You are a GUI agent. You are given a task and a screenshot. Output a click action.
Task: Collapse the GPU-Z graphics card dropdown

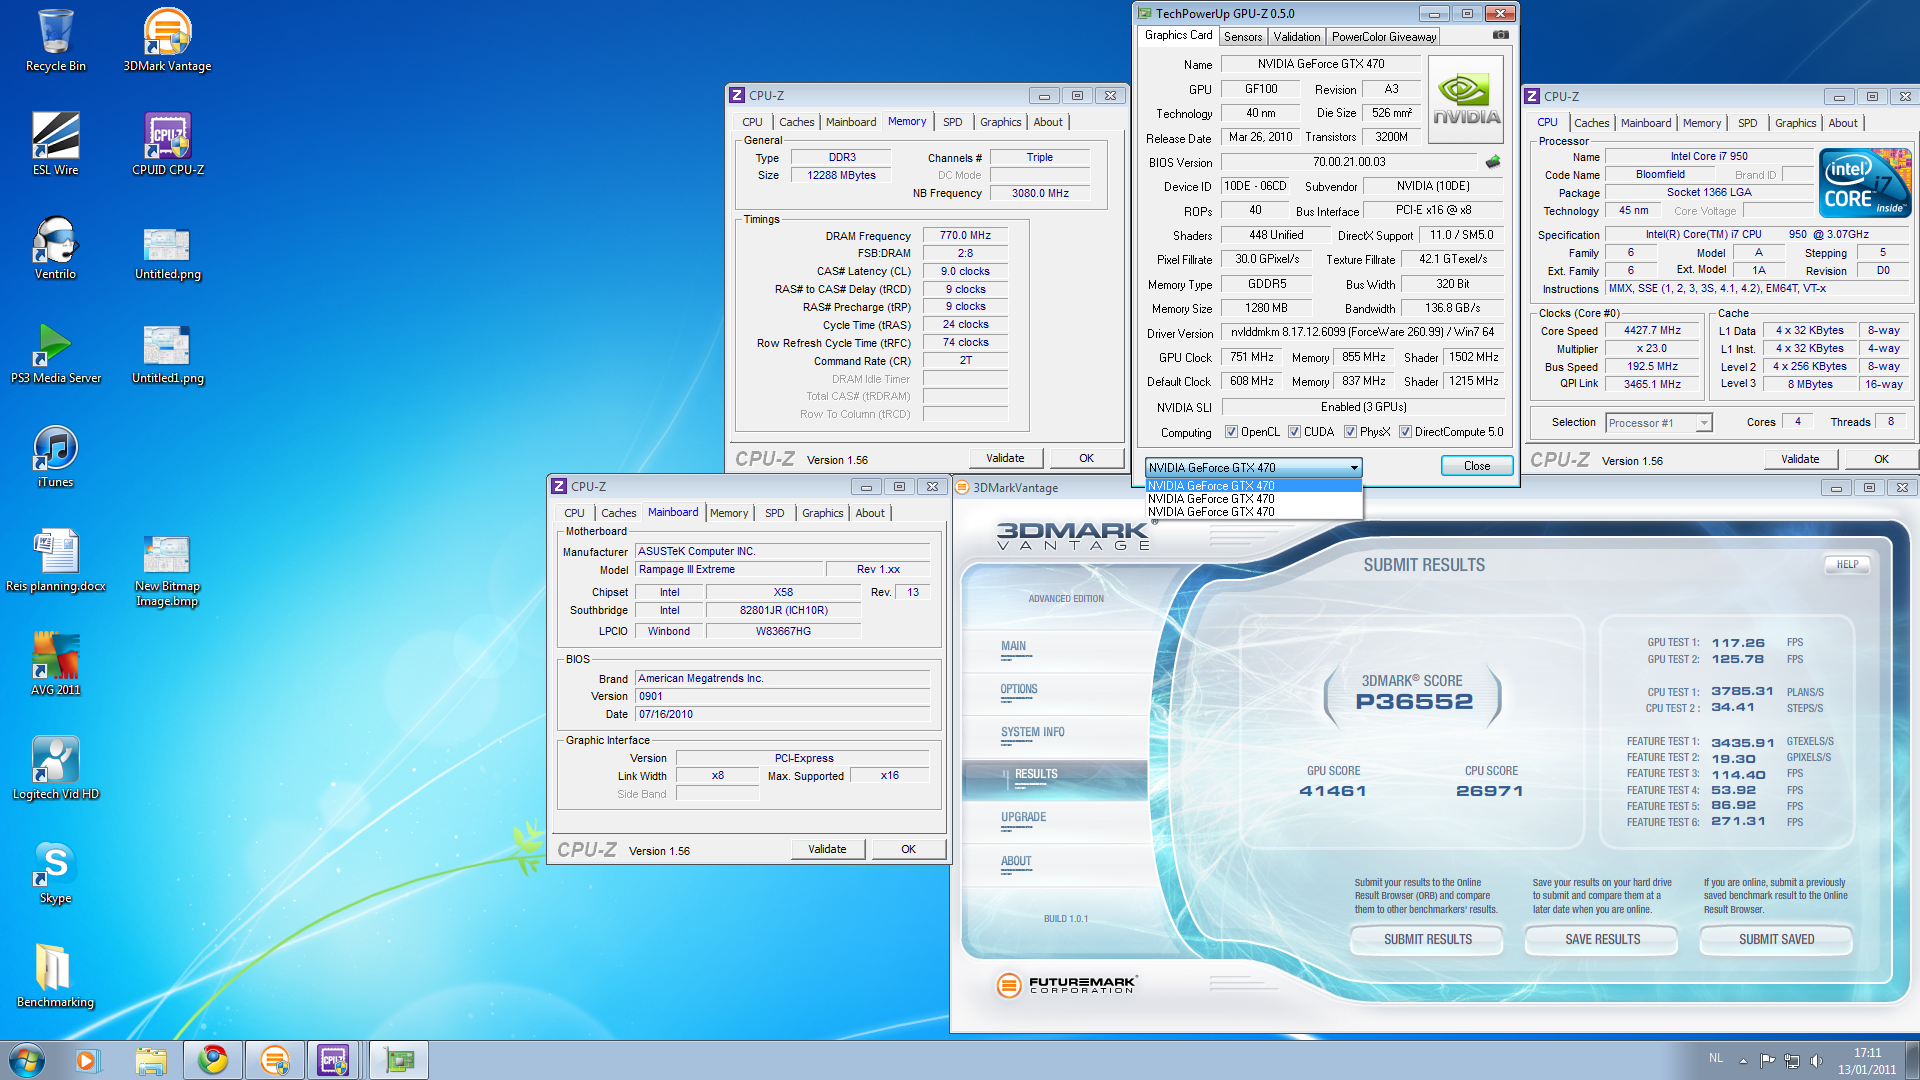tap(1354, 467)
